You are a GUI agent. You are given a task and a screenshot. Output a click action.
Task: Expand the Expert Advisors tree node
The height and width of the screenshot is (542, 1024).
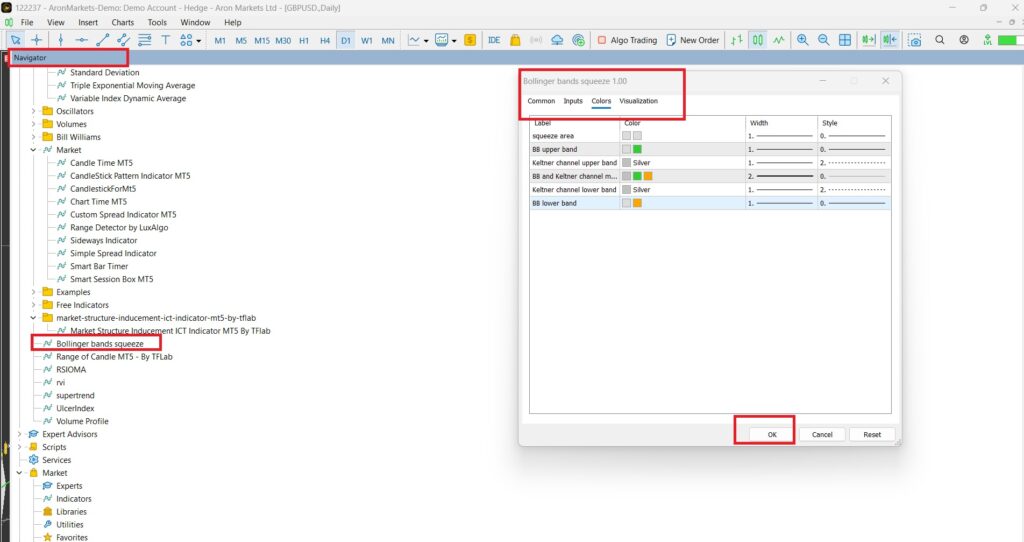pyautogui.click(x=20, y=434)
